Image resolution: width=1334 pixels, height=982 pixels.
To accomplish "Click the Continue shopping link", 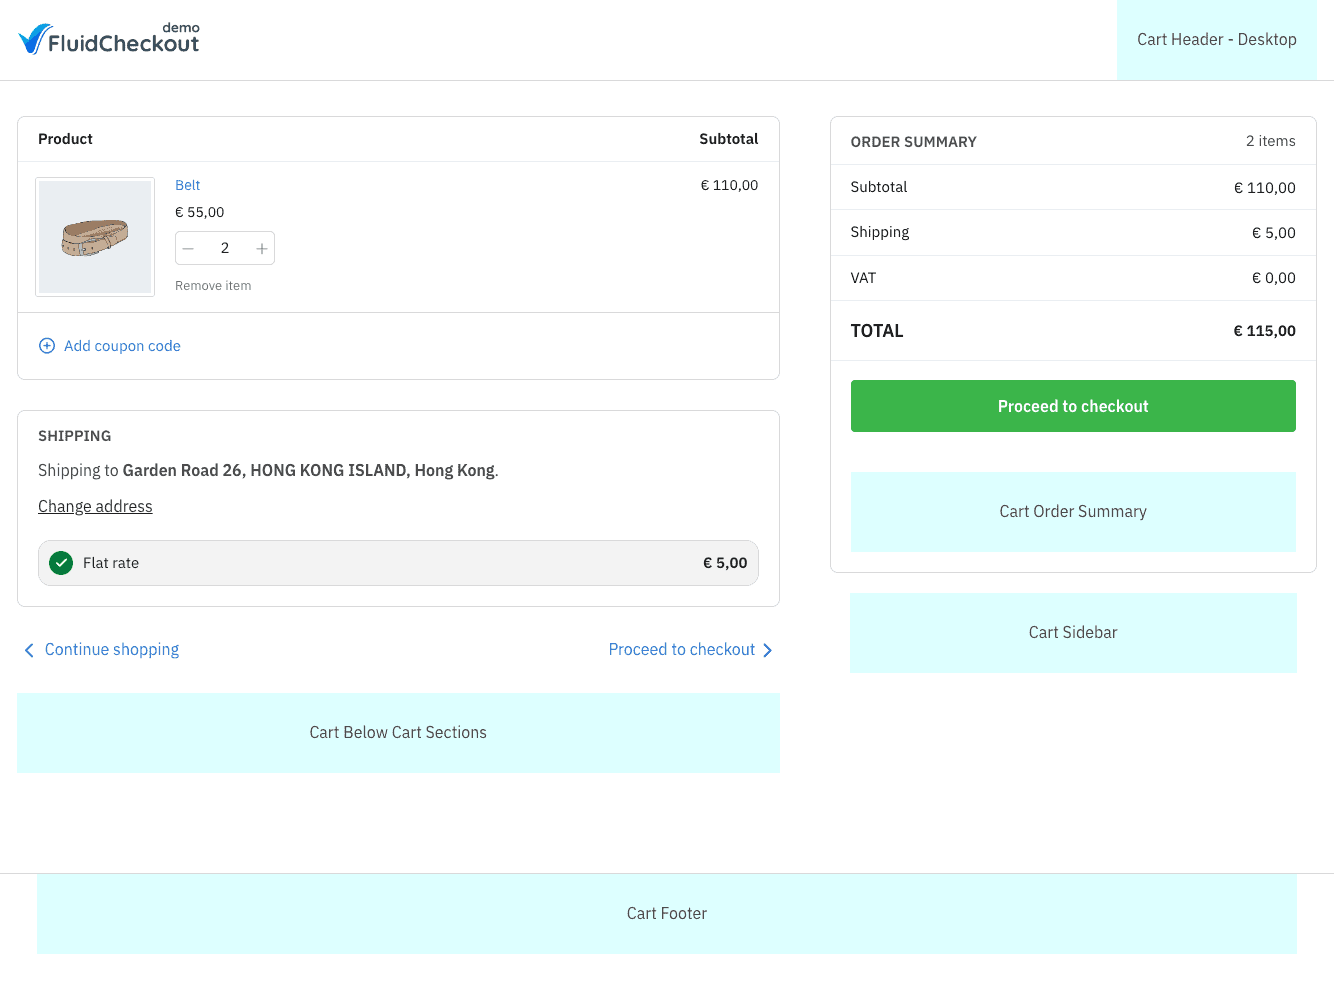I will pyautogui.click(x=111, y=649).
